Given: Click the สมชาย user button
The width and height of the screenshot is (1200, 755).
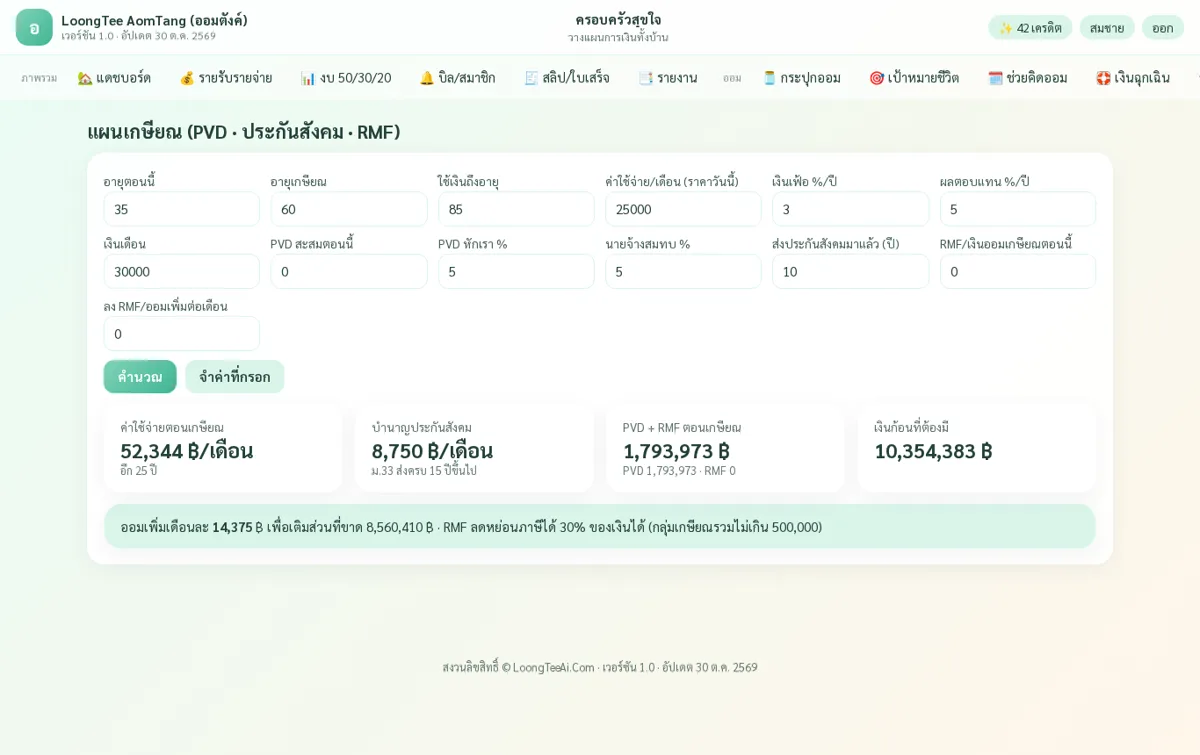Looking at the screenshot, I should point(1107,27).
